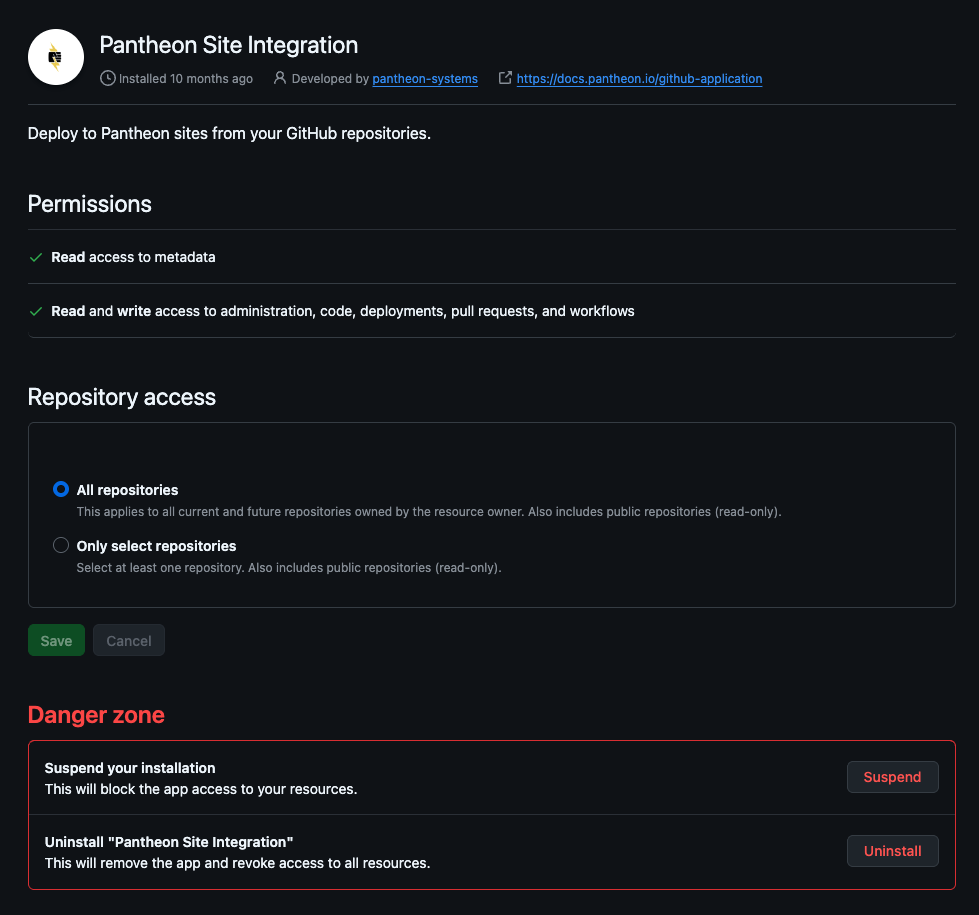979x915 pixels.
Task: Click the checkmark beside read and write permission
Action: click(x=36, y=311)
